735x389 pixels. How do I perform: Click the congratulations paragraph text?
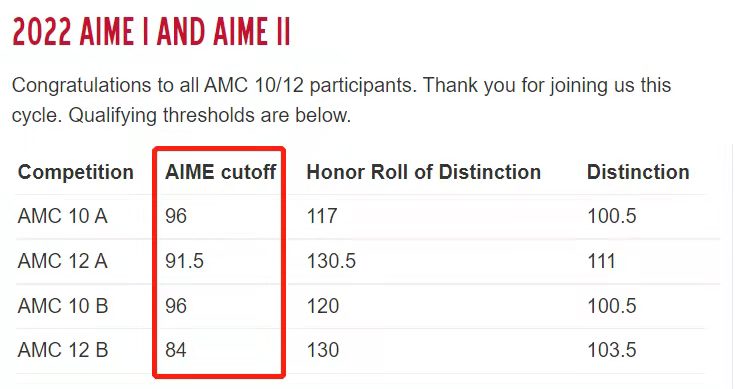(341, 100)
